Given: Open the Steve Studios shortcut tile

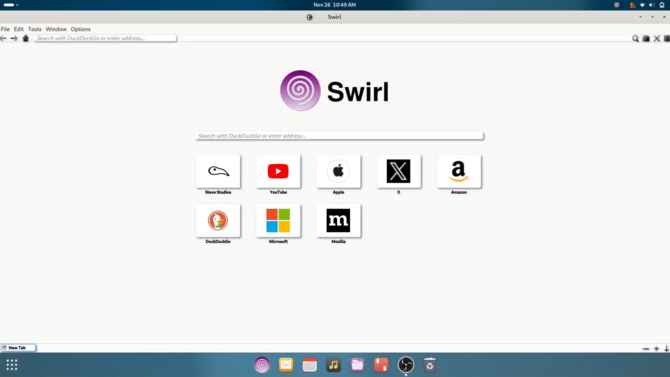Looking at the screenshot, I should click(x=218, y=171).
